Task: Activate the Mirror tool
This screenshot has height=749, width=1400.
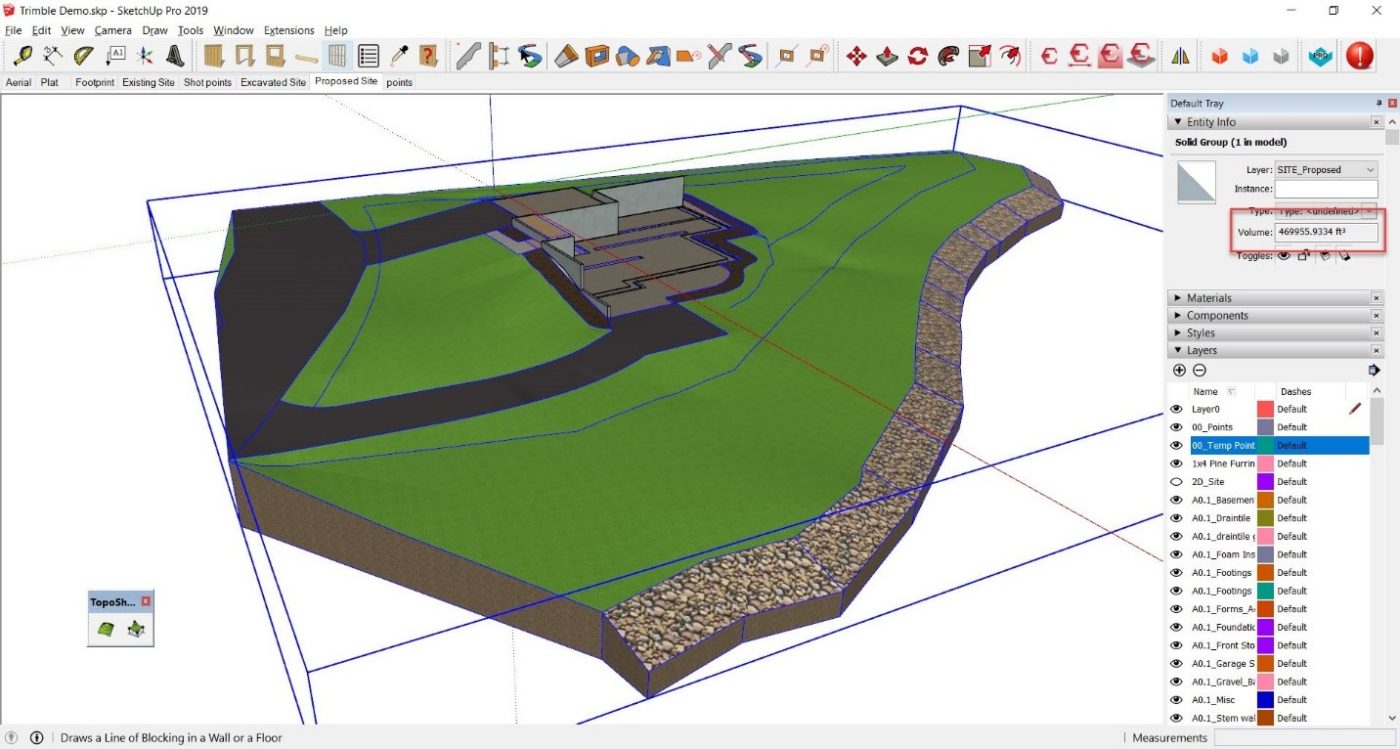Action: (1180, 57)
